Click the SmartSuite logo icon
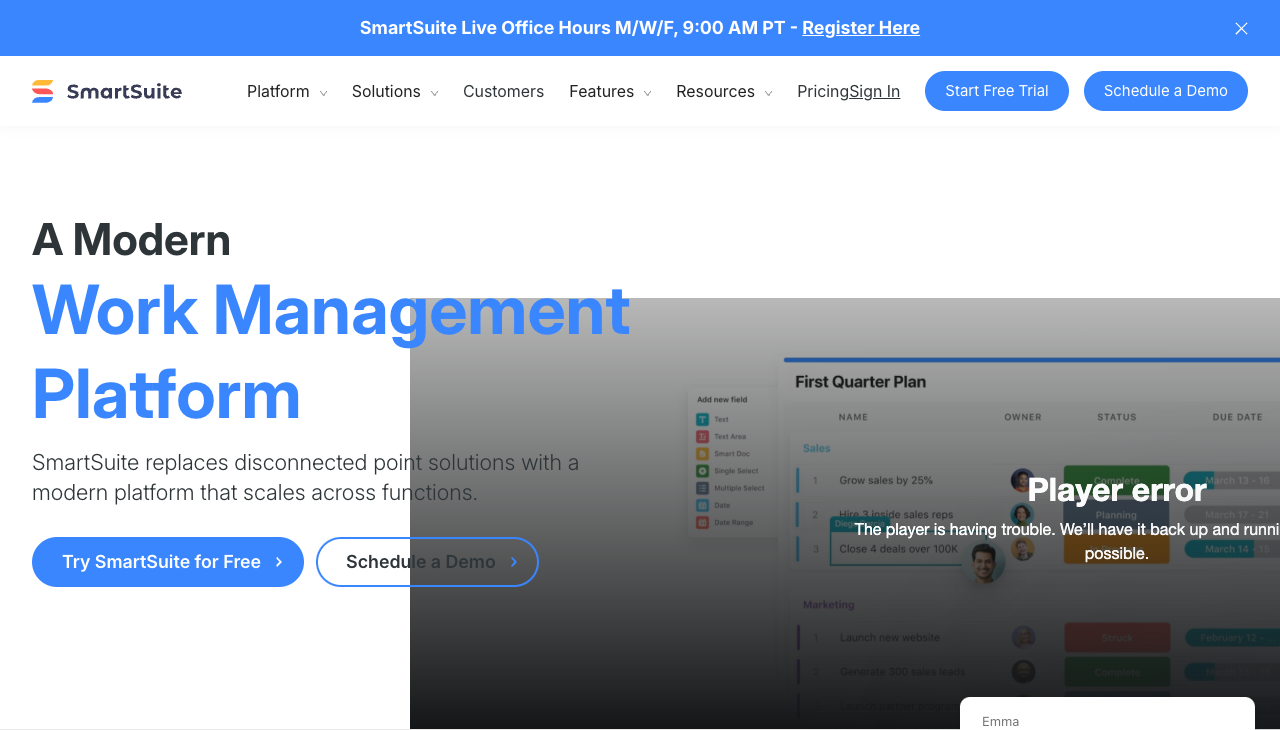This screenshot has height=730, width=1280. (43, 91)
